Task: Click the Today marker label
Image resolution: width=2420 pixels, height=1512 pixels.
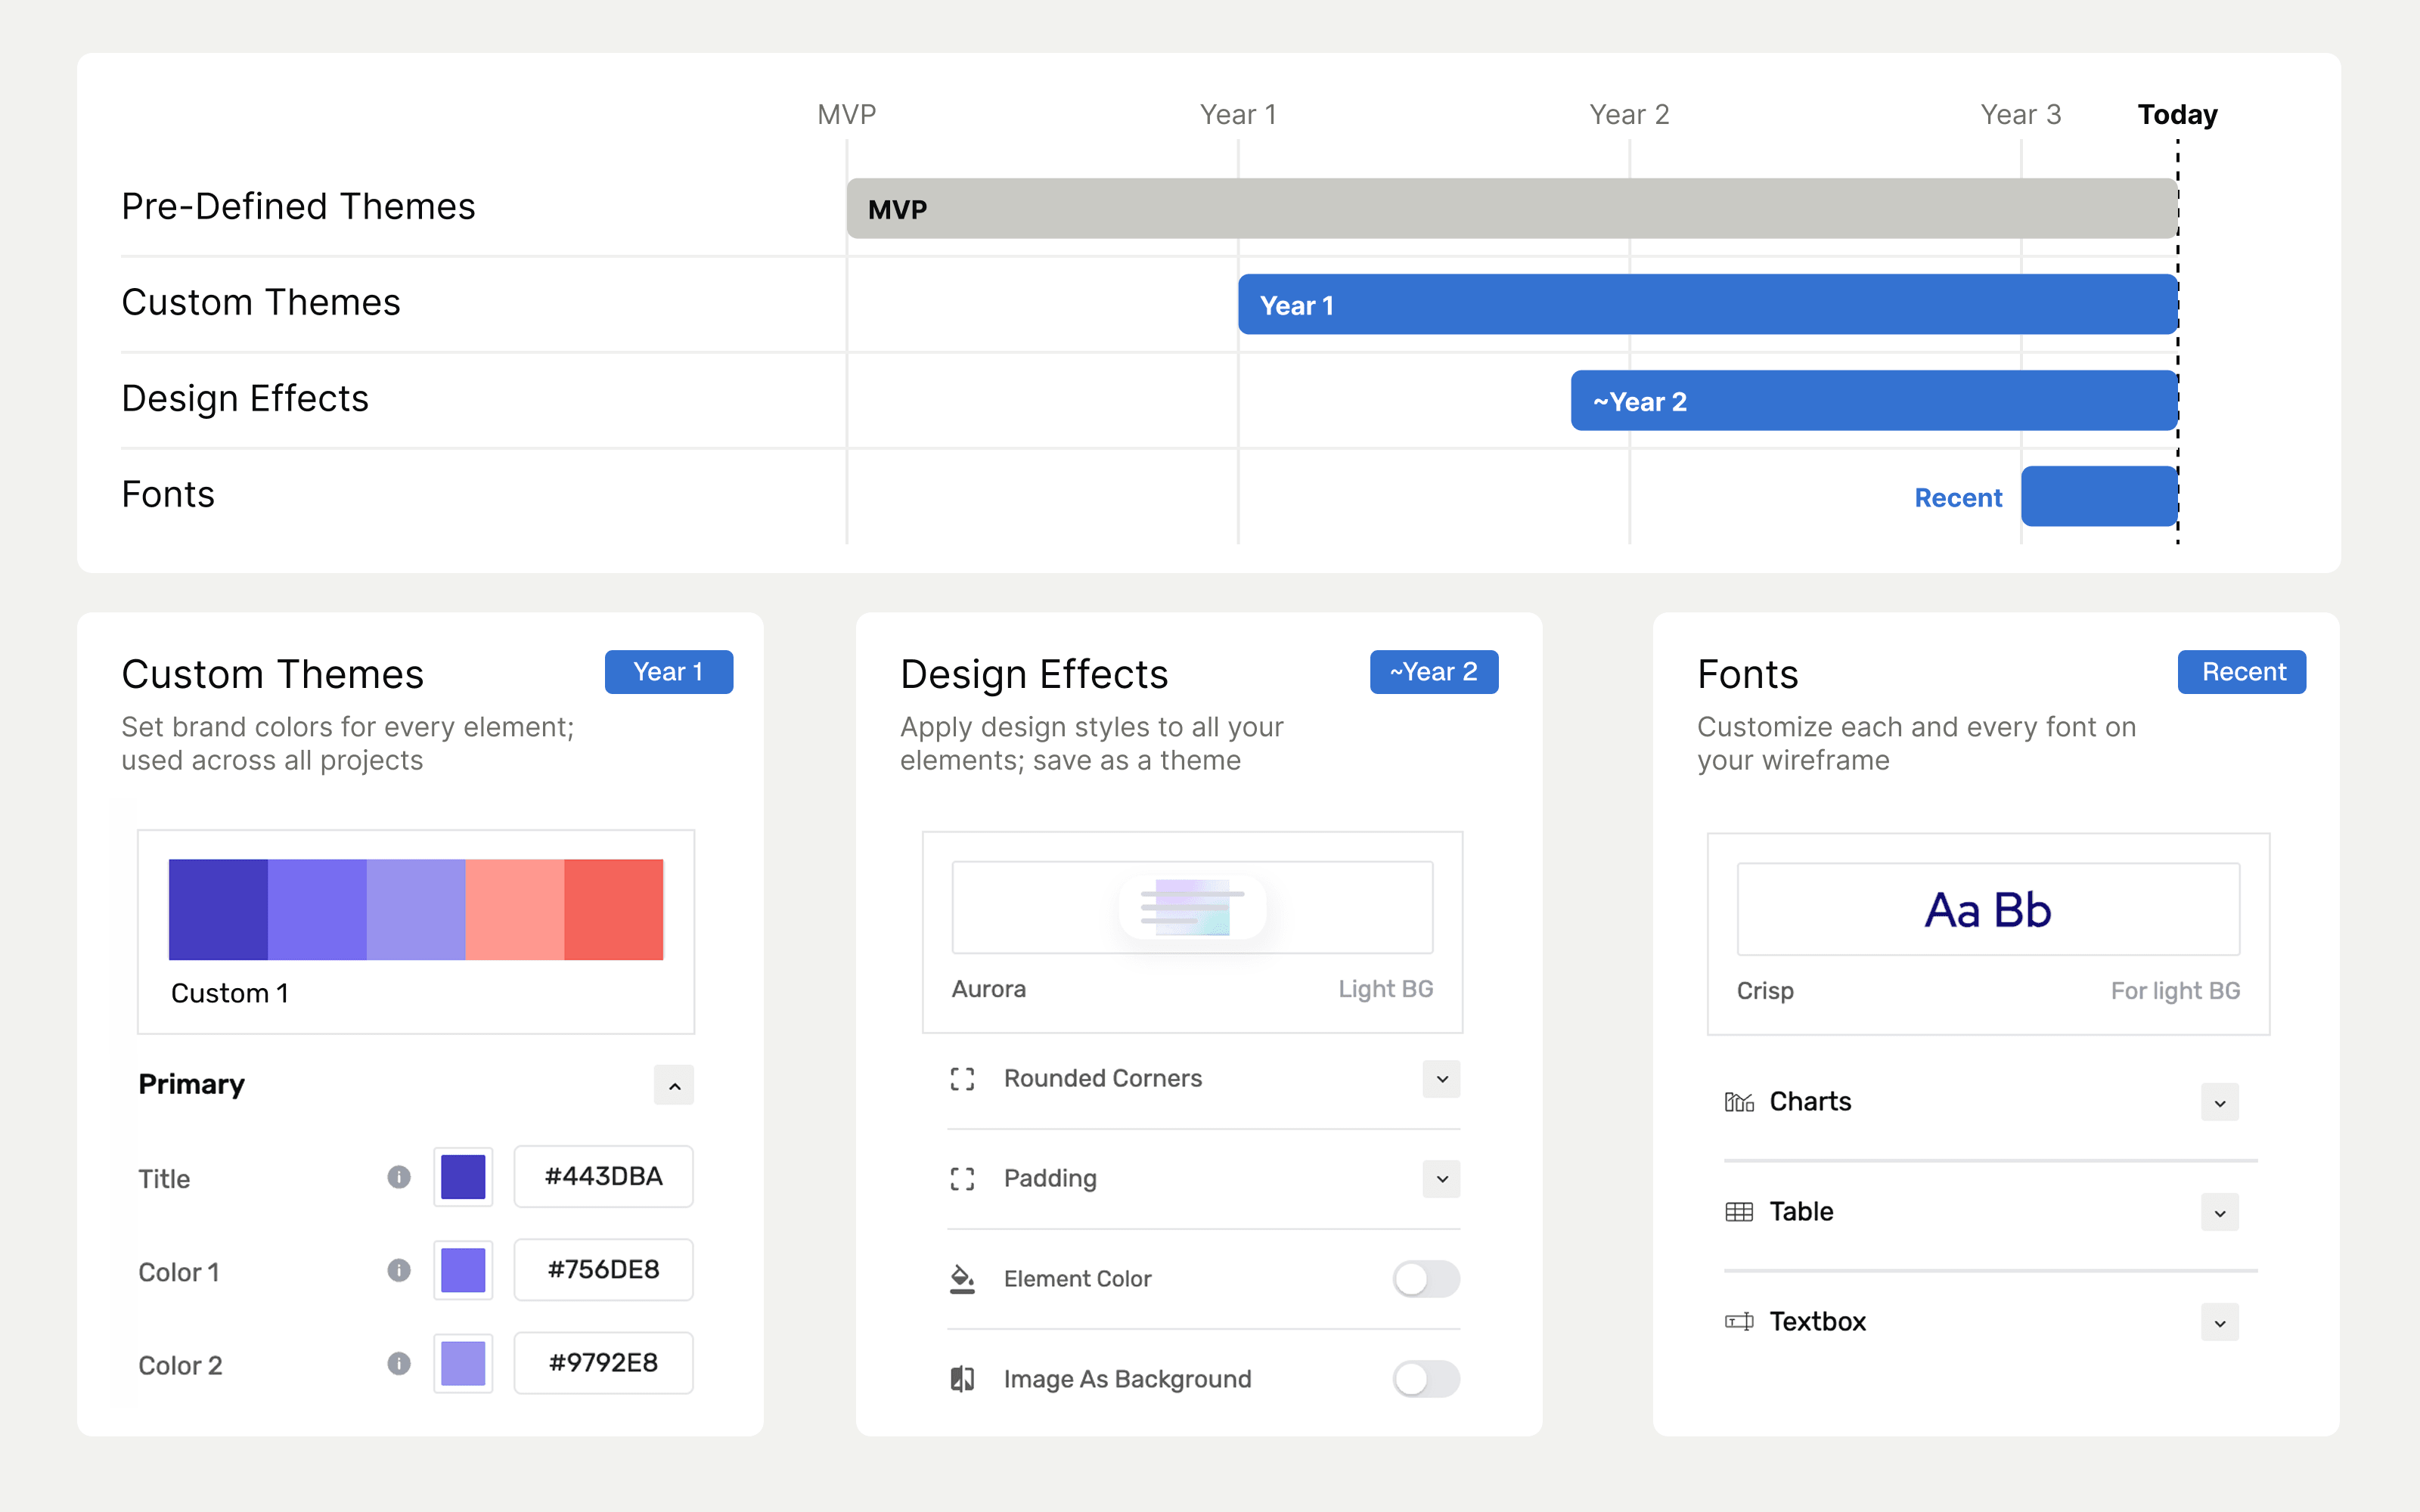Action: [2177, 115]
